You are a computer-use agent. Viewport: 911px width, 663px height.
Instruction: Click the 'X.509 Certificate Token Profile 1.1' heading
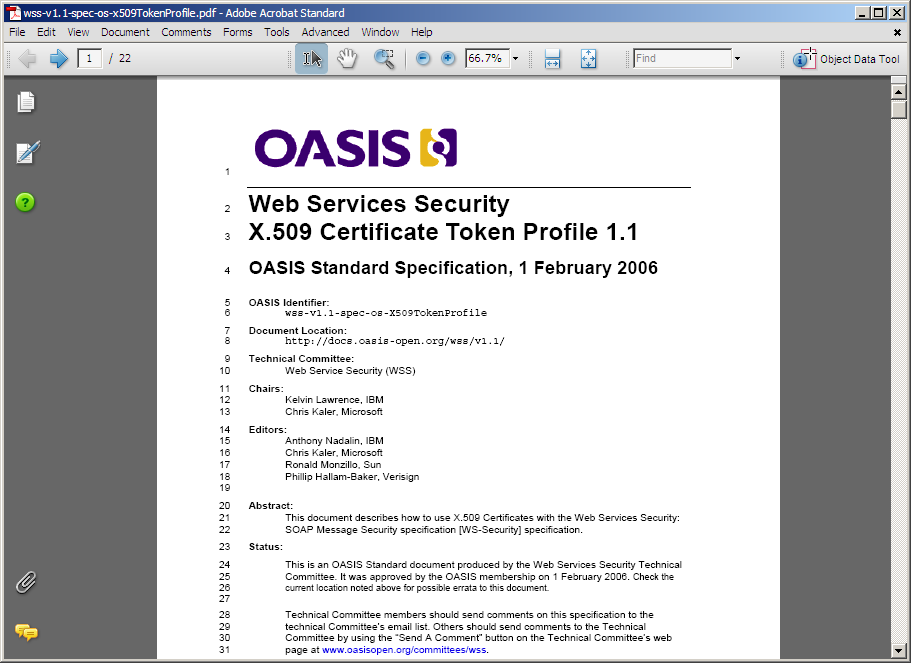tap(443, 232)
